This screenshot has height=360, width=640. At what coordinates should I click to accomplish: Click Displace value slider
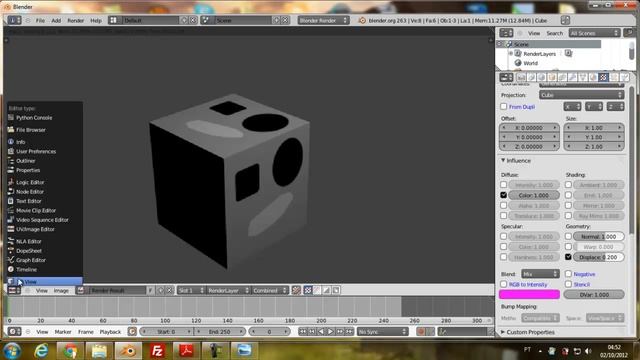599,257
